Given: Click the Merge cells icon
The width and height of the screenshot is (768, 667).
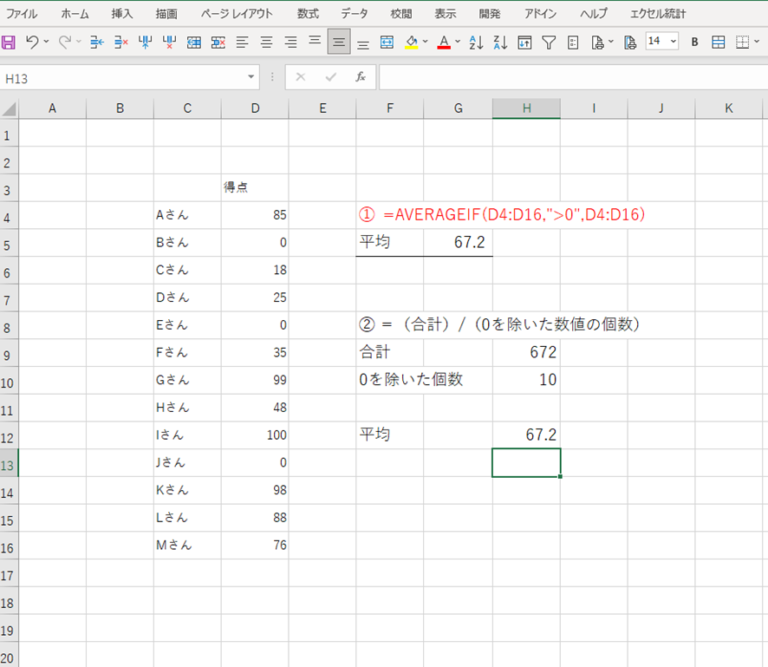Looking at the screenshot, I should (x=194, y=43).
